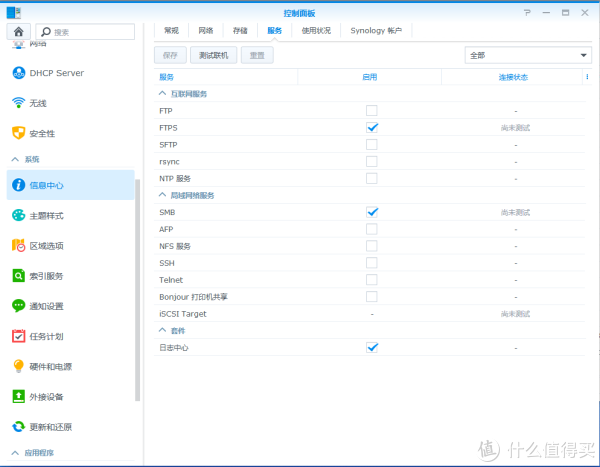Open the 安全性 security settings

[x=41, y=133]
